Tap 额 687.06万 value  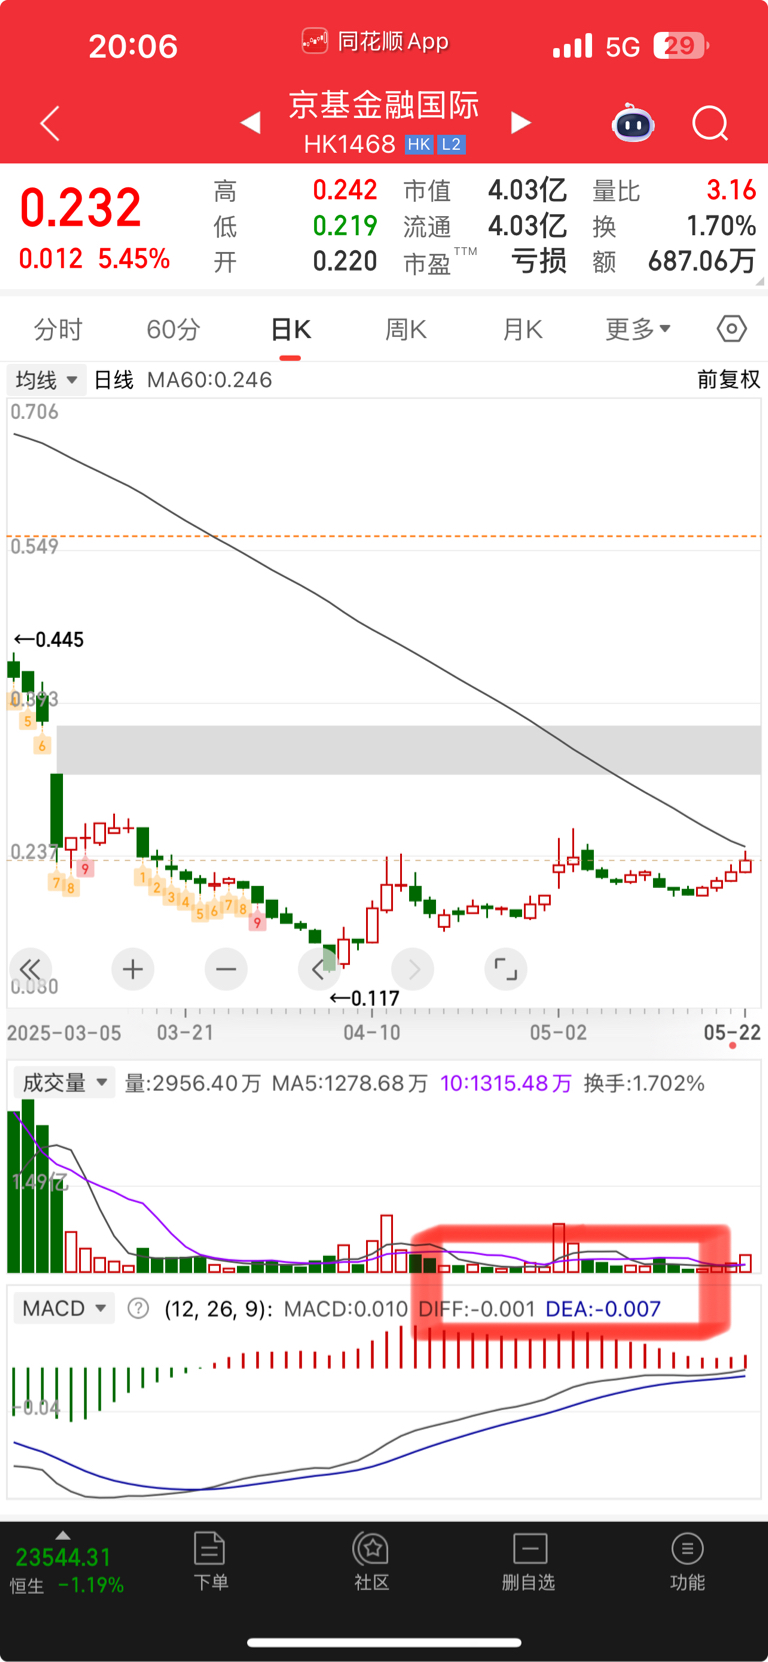[x=702, y=262]
